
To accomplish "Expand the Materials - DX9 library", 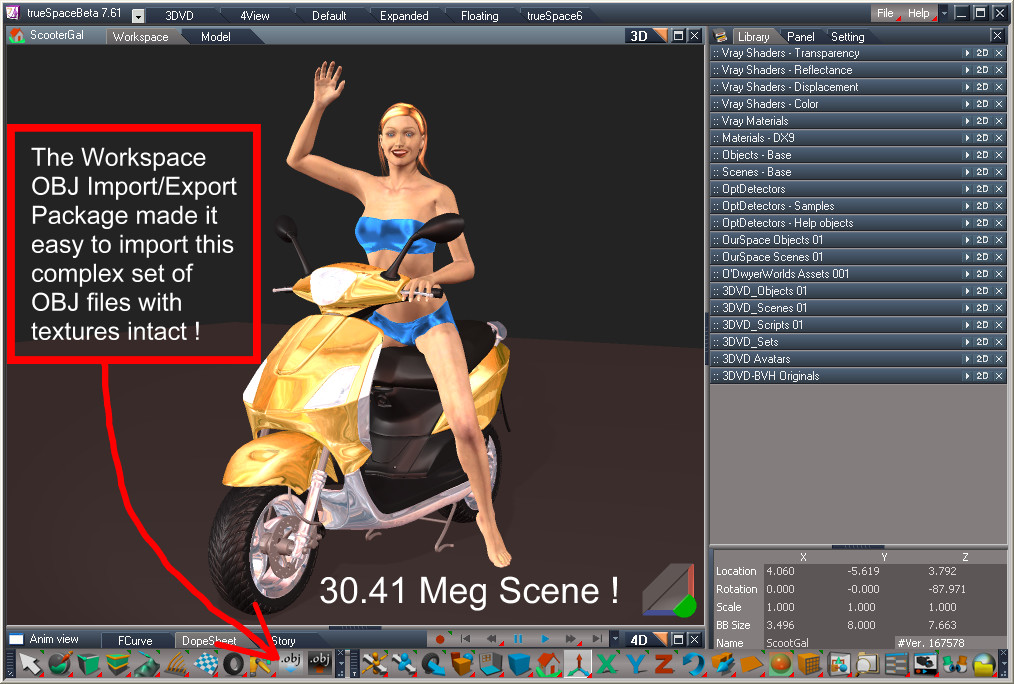I will point(967,138).
